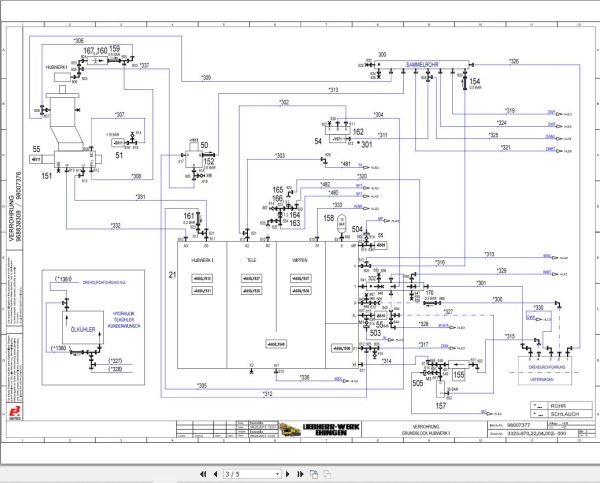Click the greyed-out pages icon in the navigation bar
The height and width of the screenshot is (483, 600).
click(327, 474)
